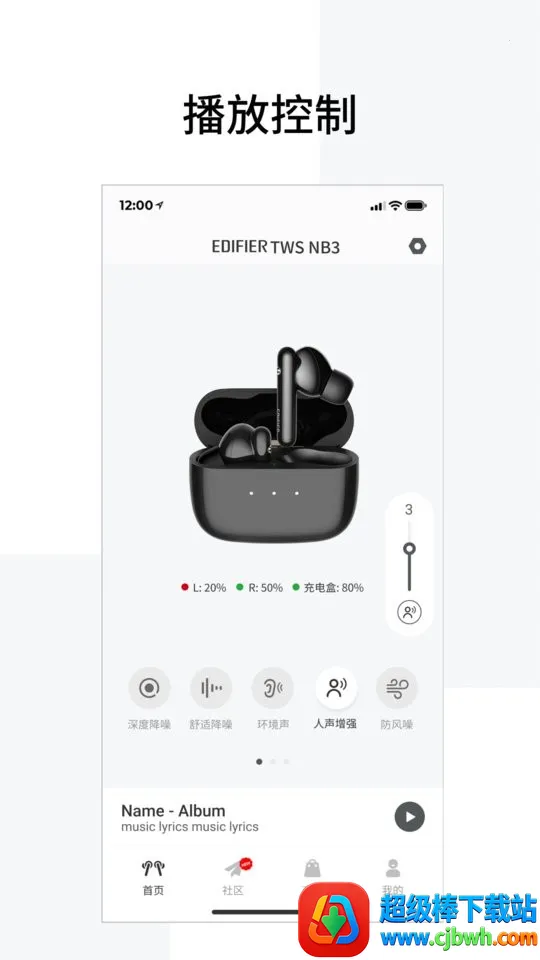Open the shopping bag store tab
Screen dimensions: 540x960
312,869
